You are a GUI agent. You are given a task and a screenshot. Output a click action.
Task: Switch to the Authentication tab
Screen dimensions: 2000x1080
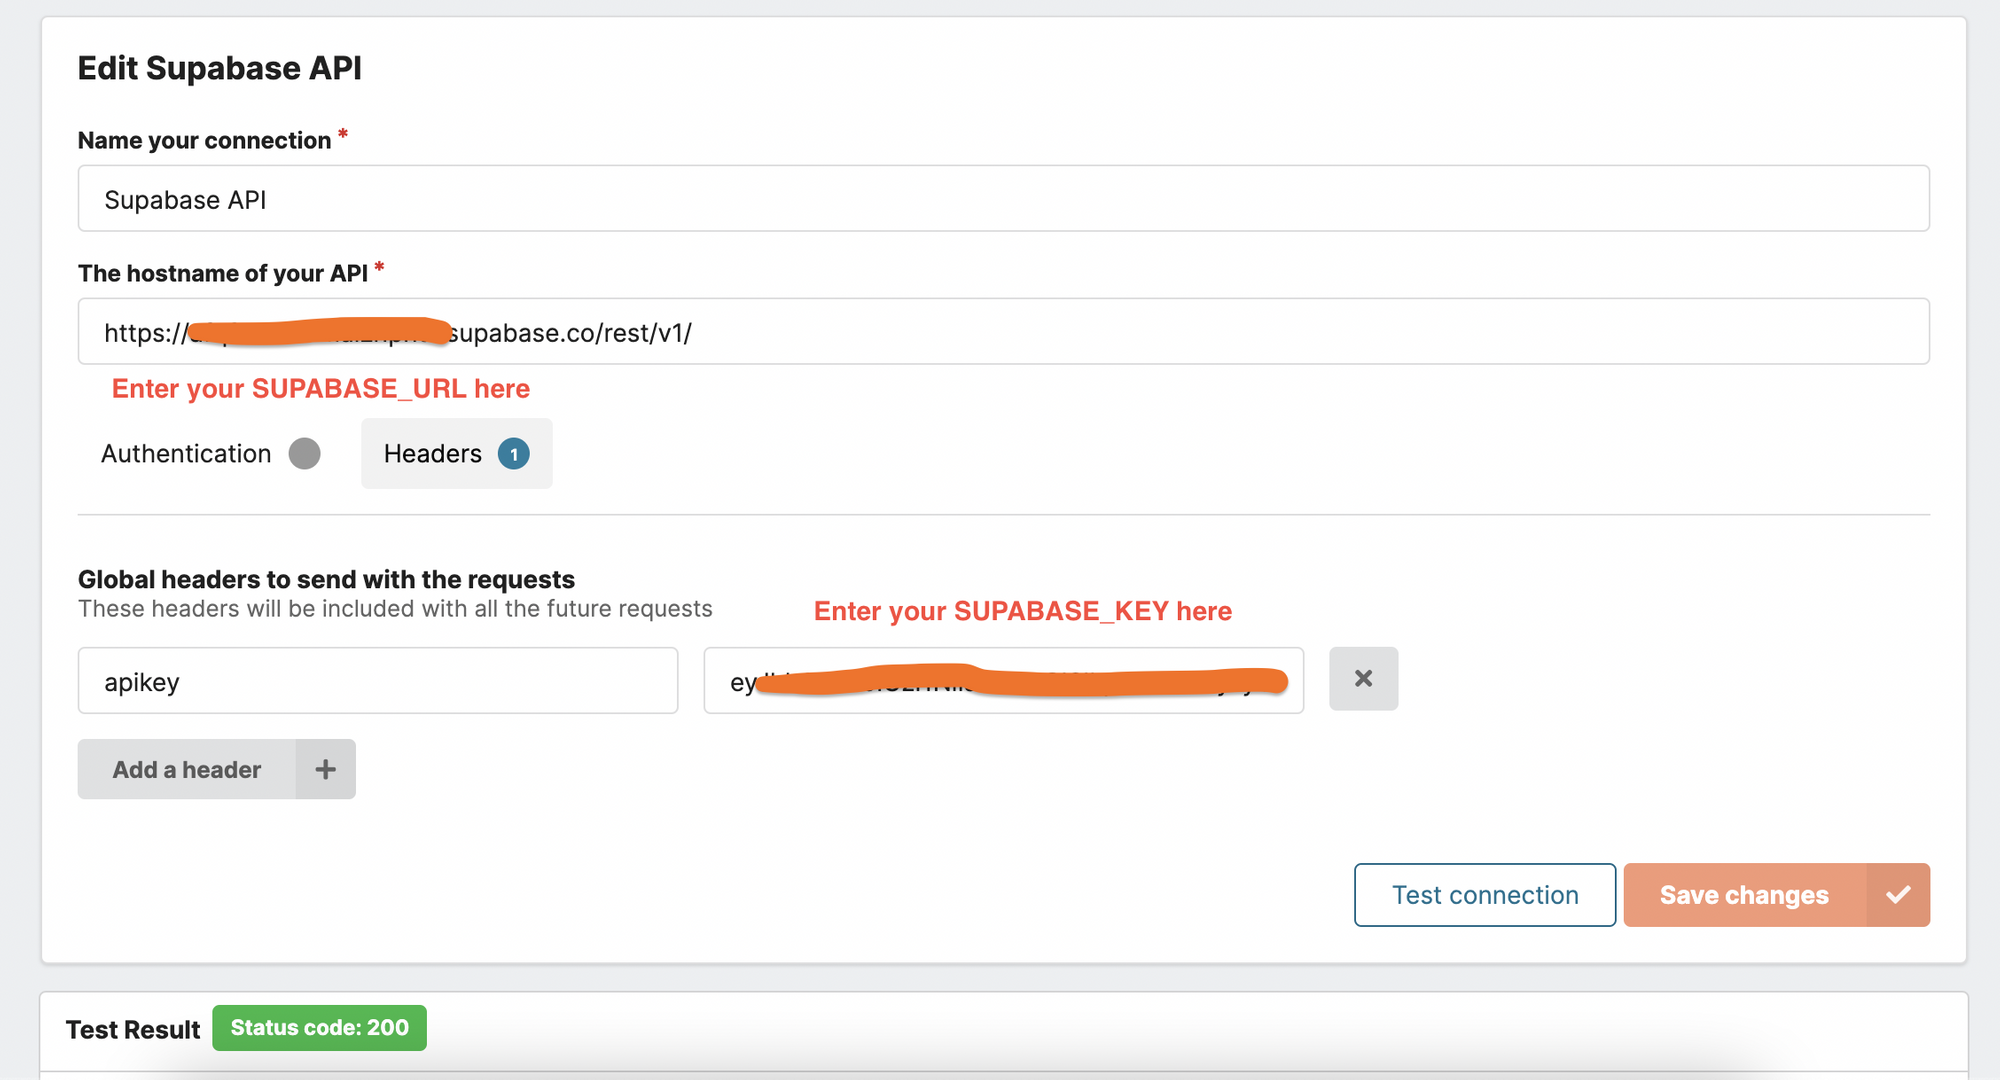click(185, 453)
